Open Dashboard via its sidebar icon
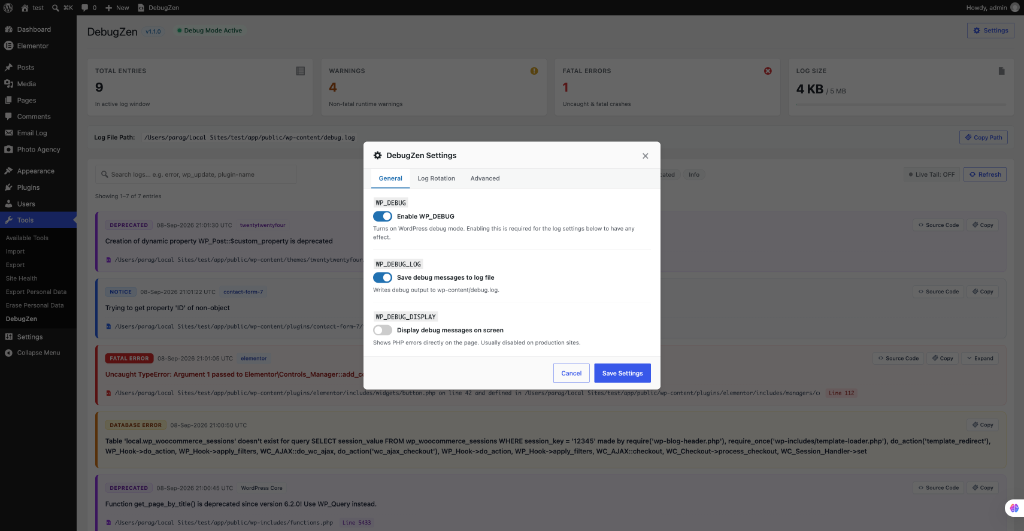Image resolution: width=1024 pixels, height=531 pixels. [x=8, y=29]
